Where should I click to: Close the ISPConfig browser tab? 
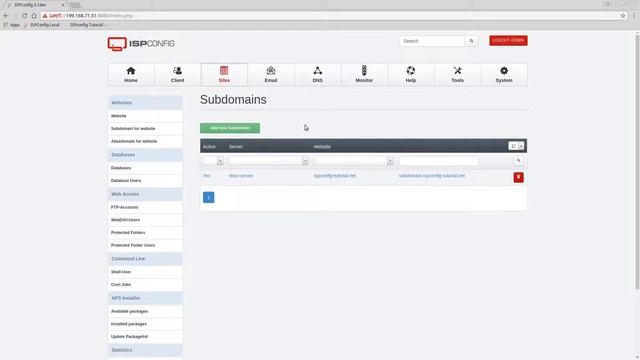pos(63,5)
